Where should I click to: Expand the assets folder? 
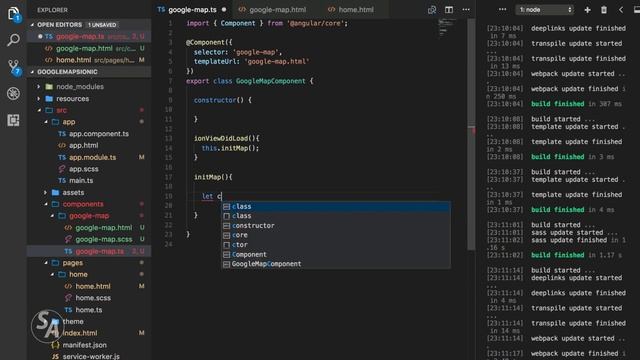pos(46,192)
